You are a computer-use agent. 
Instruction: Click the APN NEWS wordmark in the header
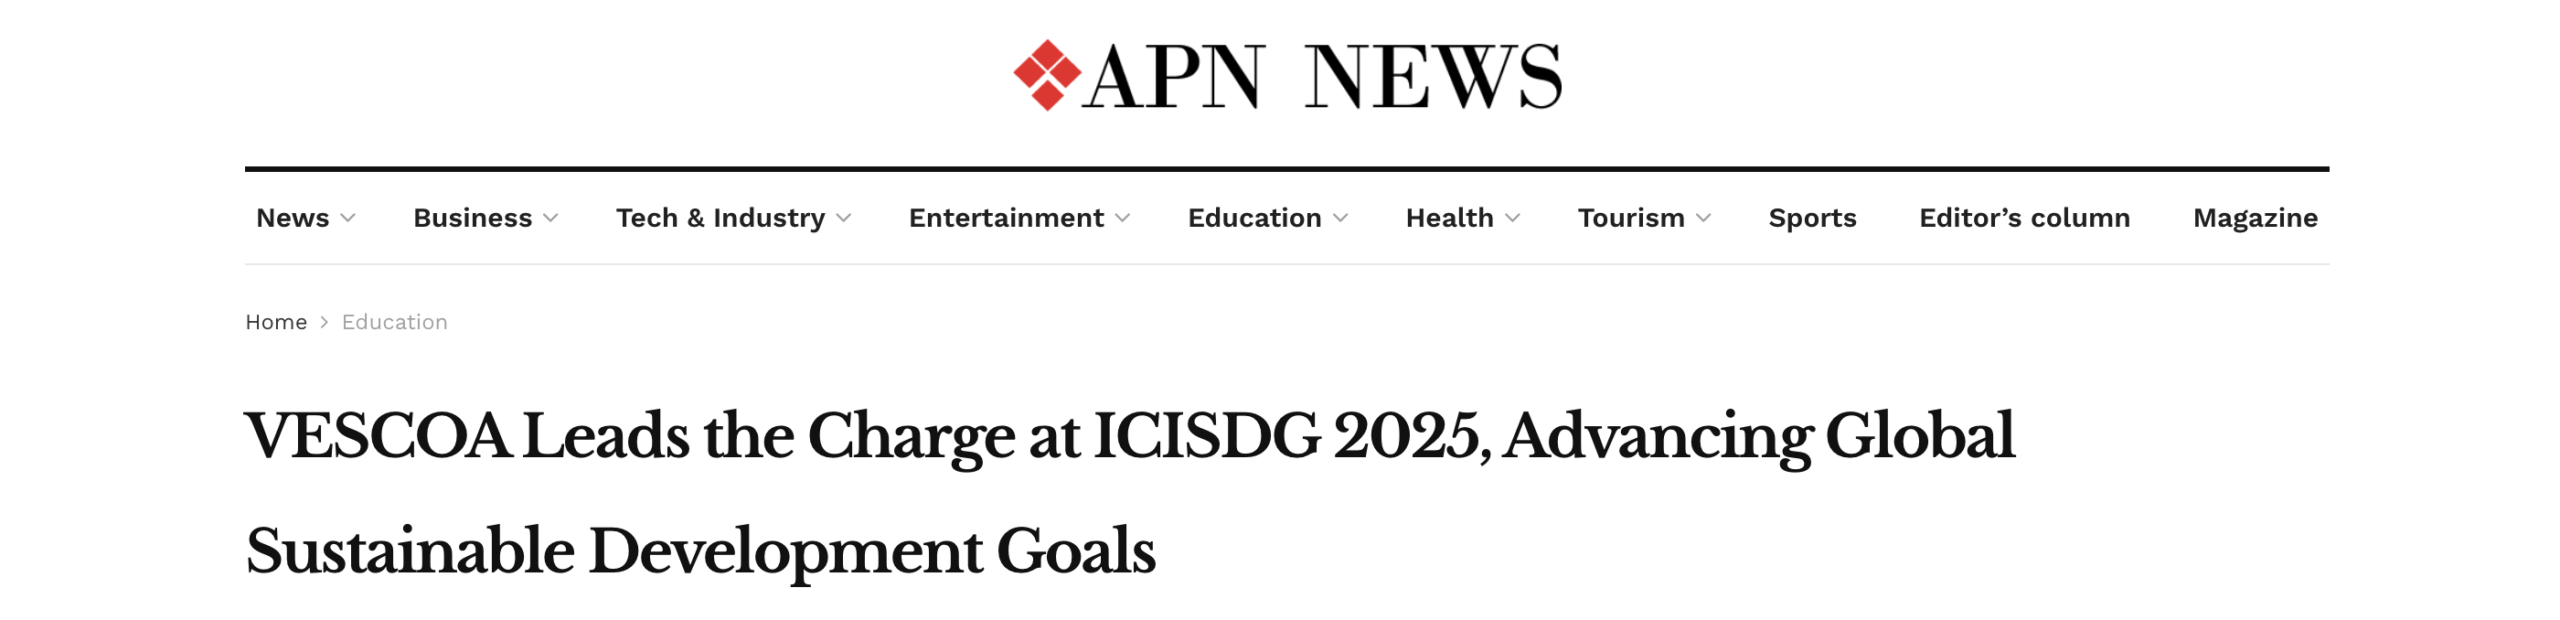coord(1321,76)
